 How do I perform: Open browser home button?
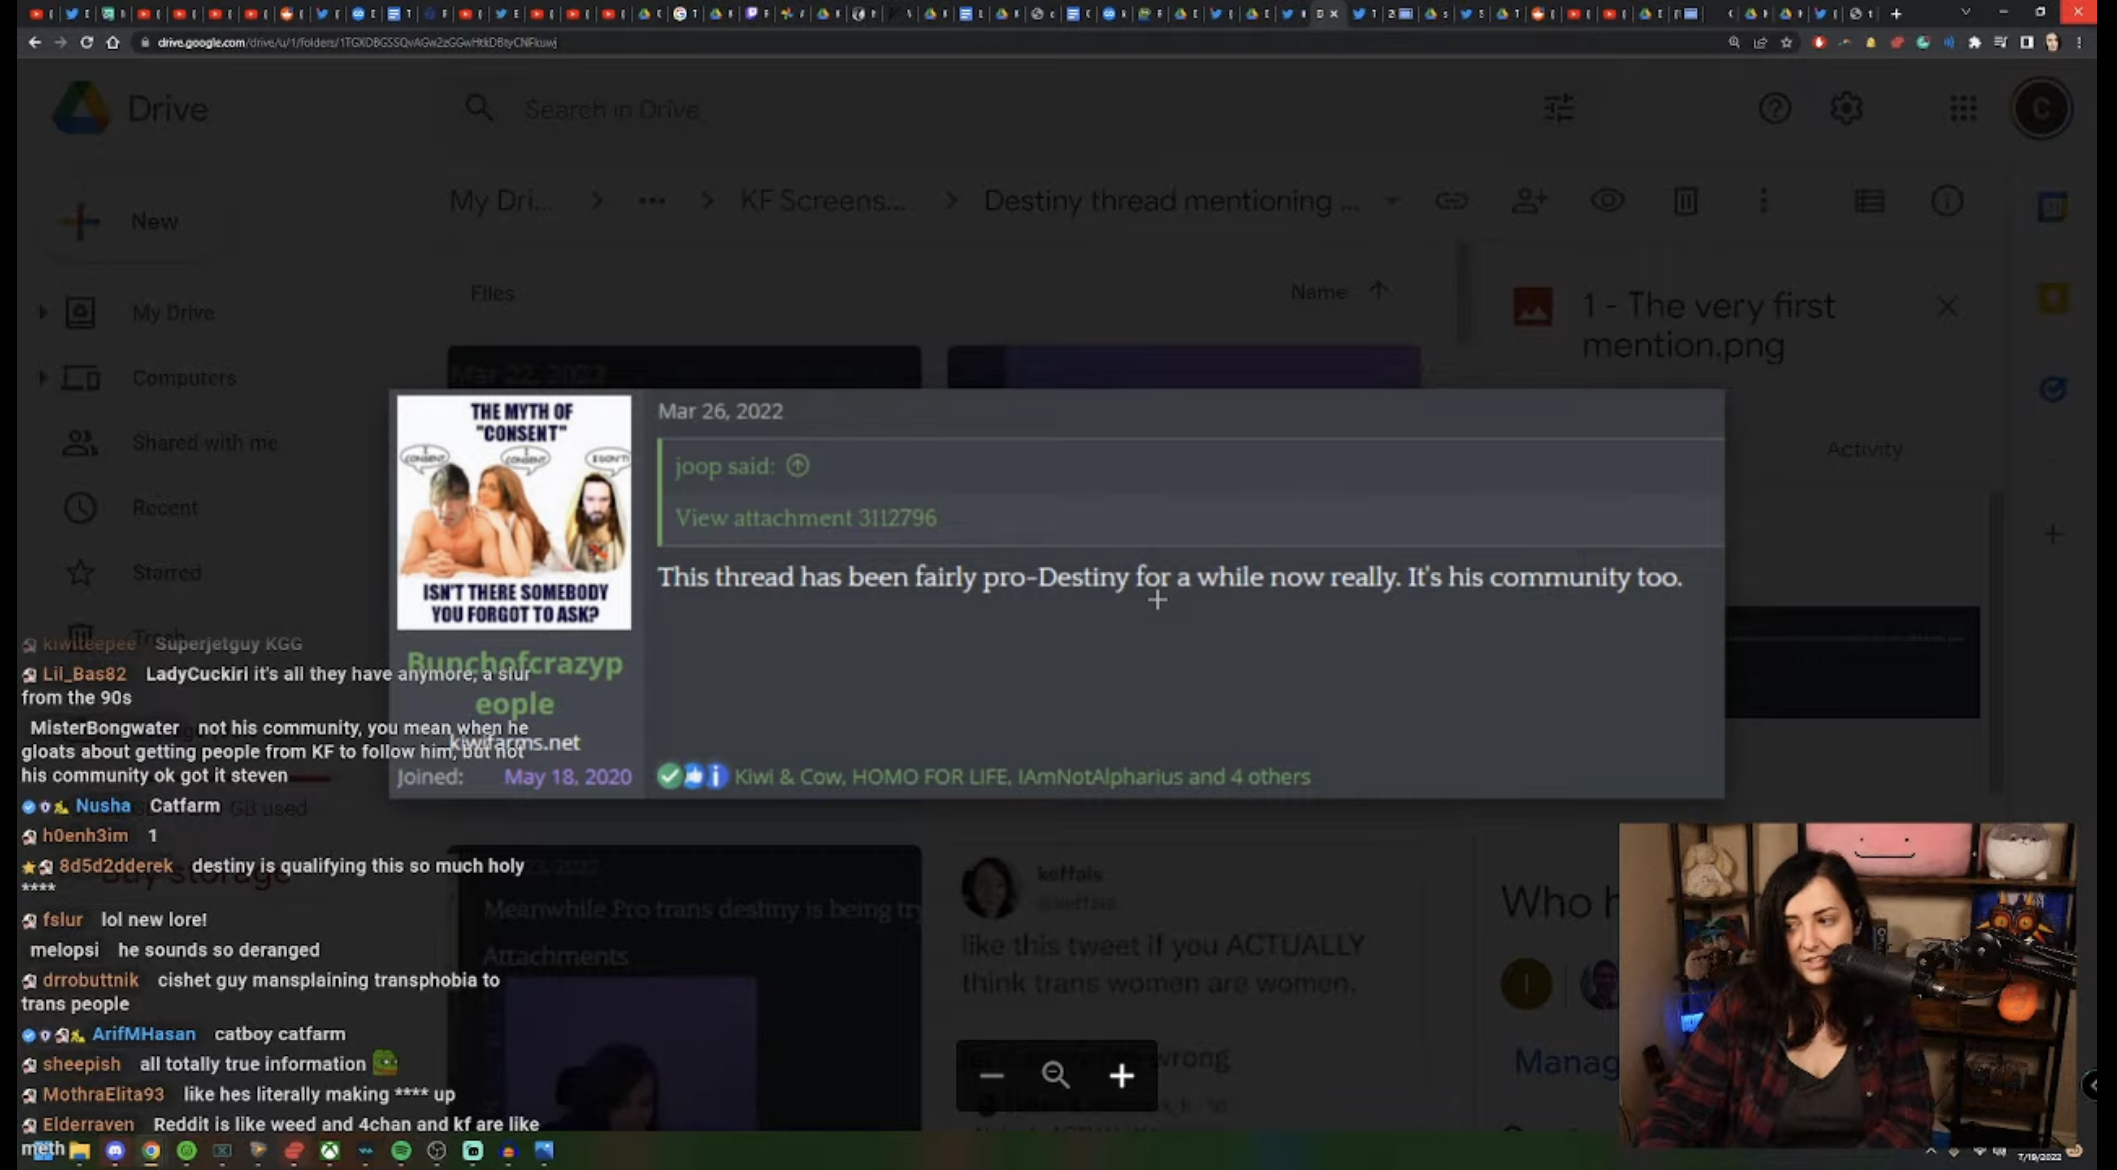point(112,42)
